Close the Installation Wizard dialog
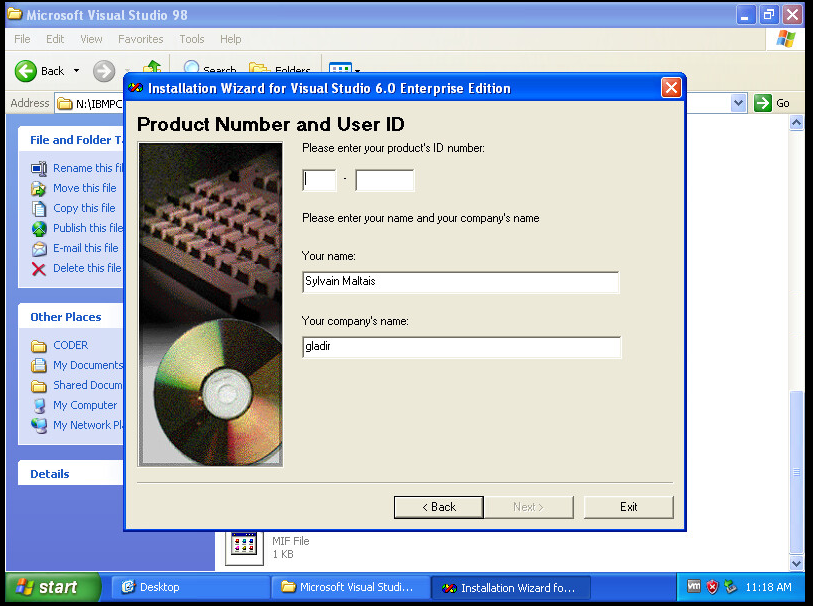 [x=671, y=88]
